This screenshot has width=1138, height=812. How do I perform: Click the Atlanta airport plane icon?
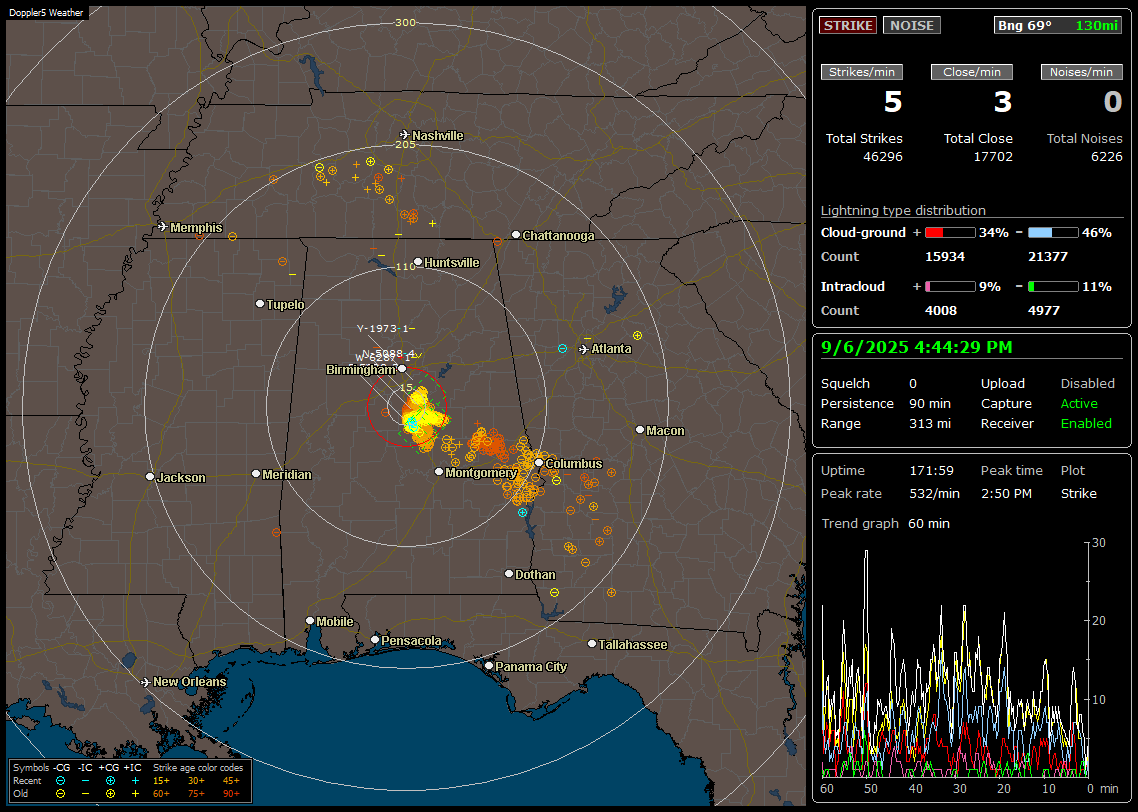pyautogui.click(x=584, y=349)
